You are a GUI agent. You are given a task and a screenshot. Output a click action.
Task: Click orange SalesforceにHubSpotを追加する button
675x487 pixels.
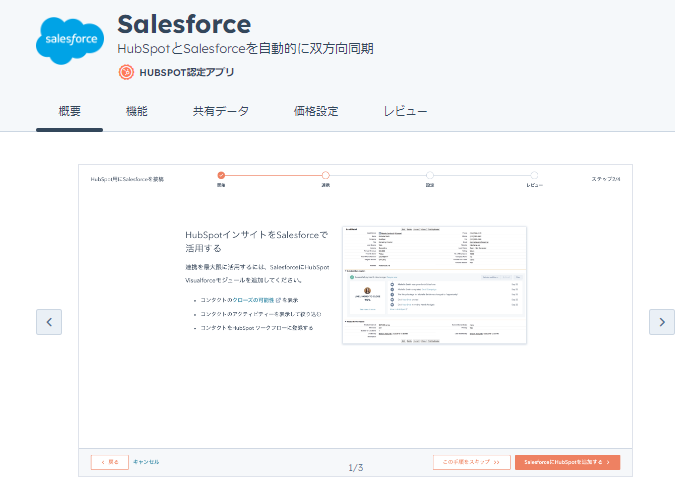tap(567, 462)
